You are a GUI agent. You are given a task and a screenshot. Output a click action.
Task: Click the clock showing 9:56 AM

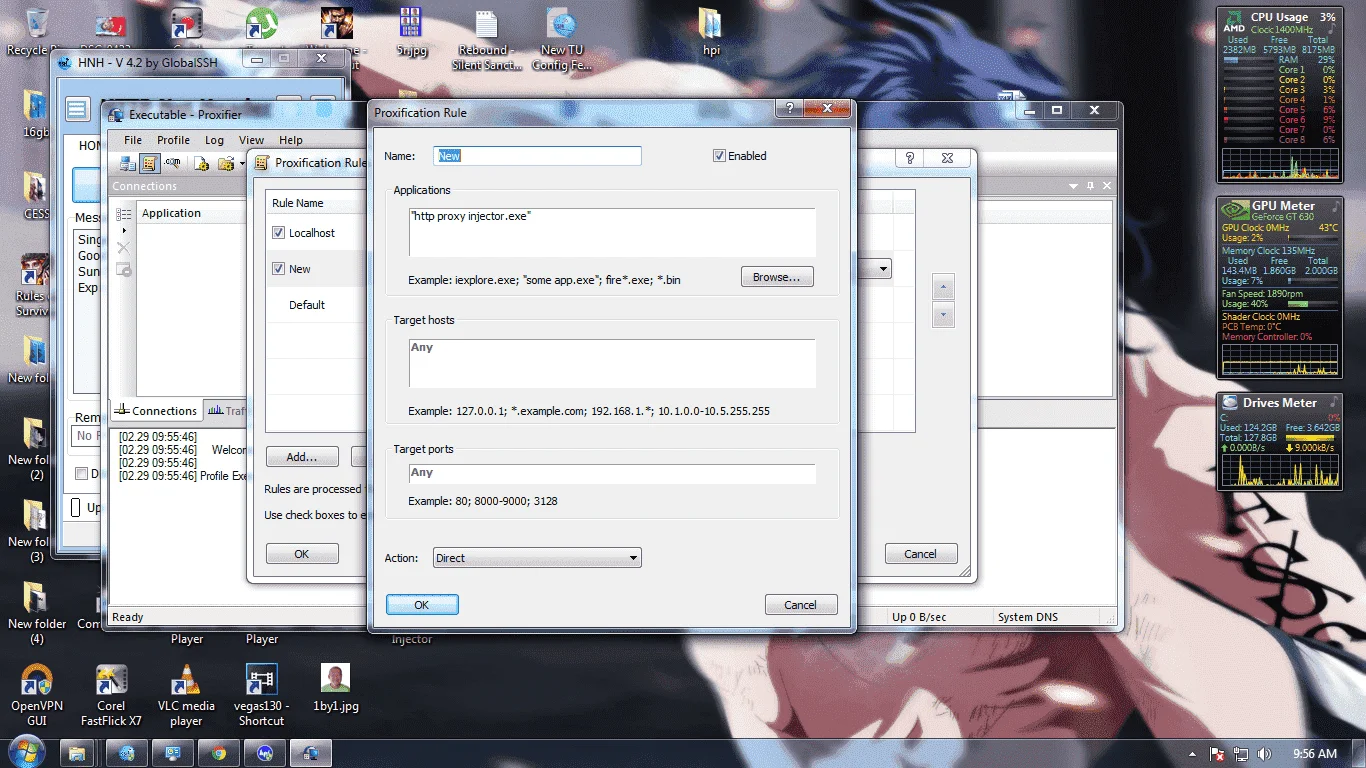(x=1314, y=754)
